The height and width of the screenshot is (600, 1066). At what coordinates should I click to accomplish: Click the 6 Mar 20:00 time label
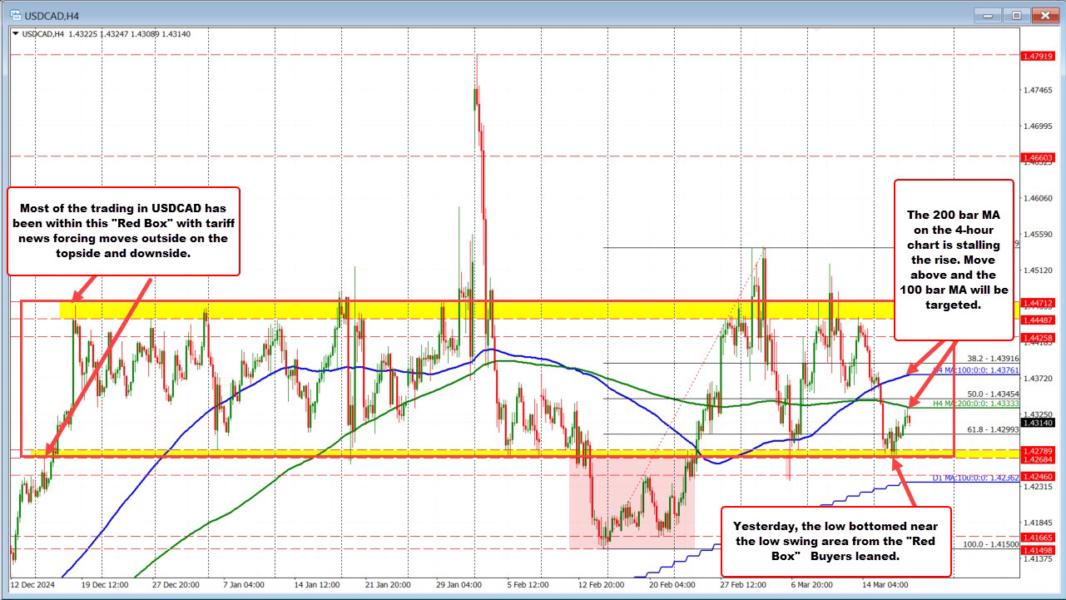point(811,584)
